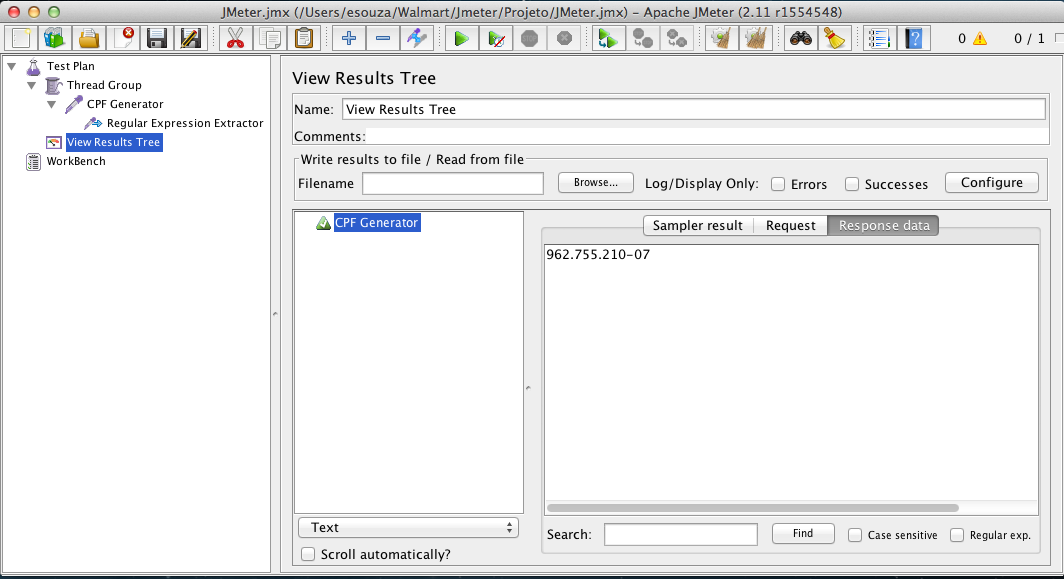Click the green Start run icon
The width and height of the screenshot is (1064, 579).
pos(461,38)
